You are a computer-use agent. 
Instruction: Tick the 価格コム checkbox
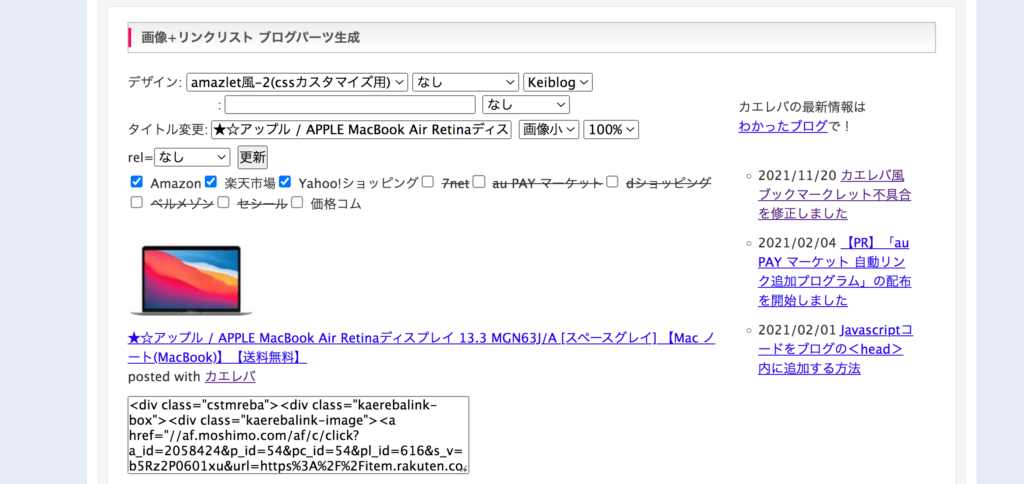click(x=297, y=203)
